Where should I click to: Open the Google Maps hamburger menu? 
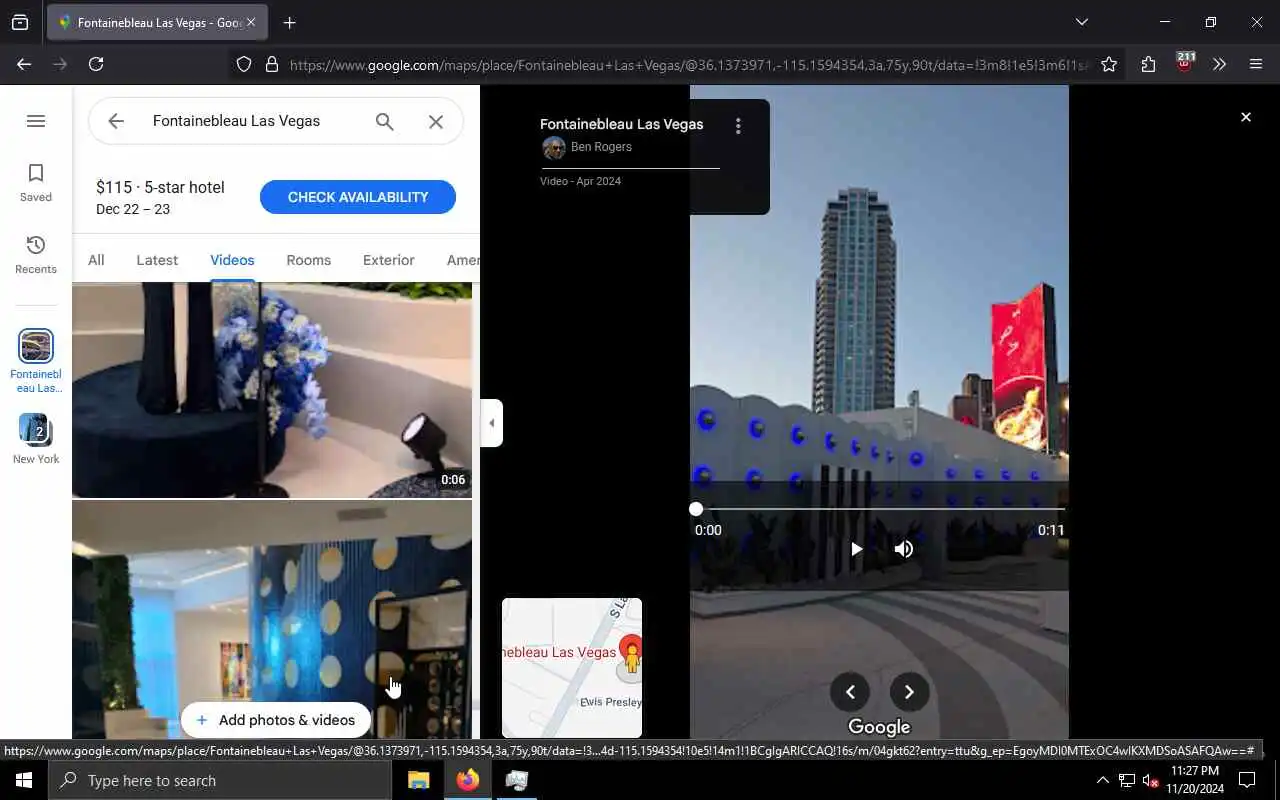[x=36, y=121]
